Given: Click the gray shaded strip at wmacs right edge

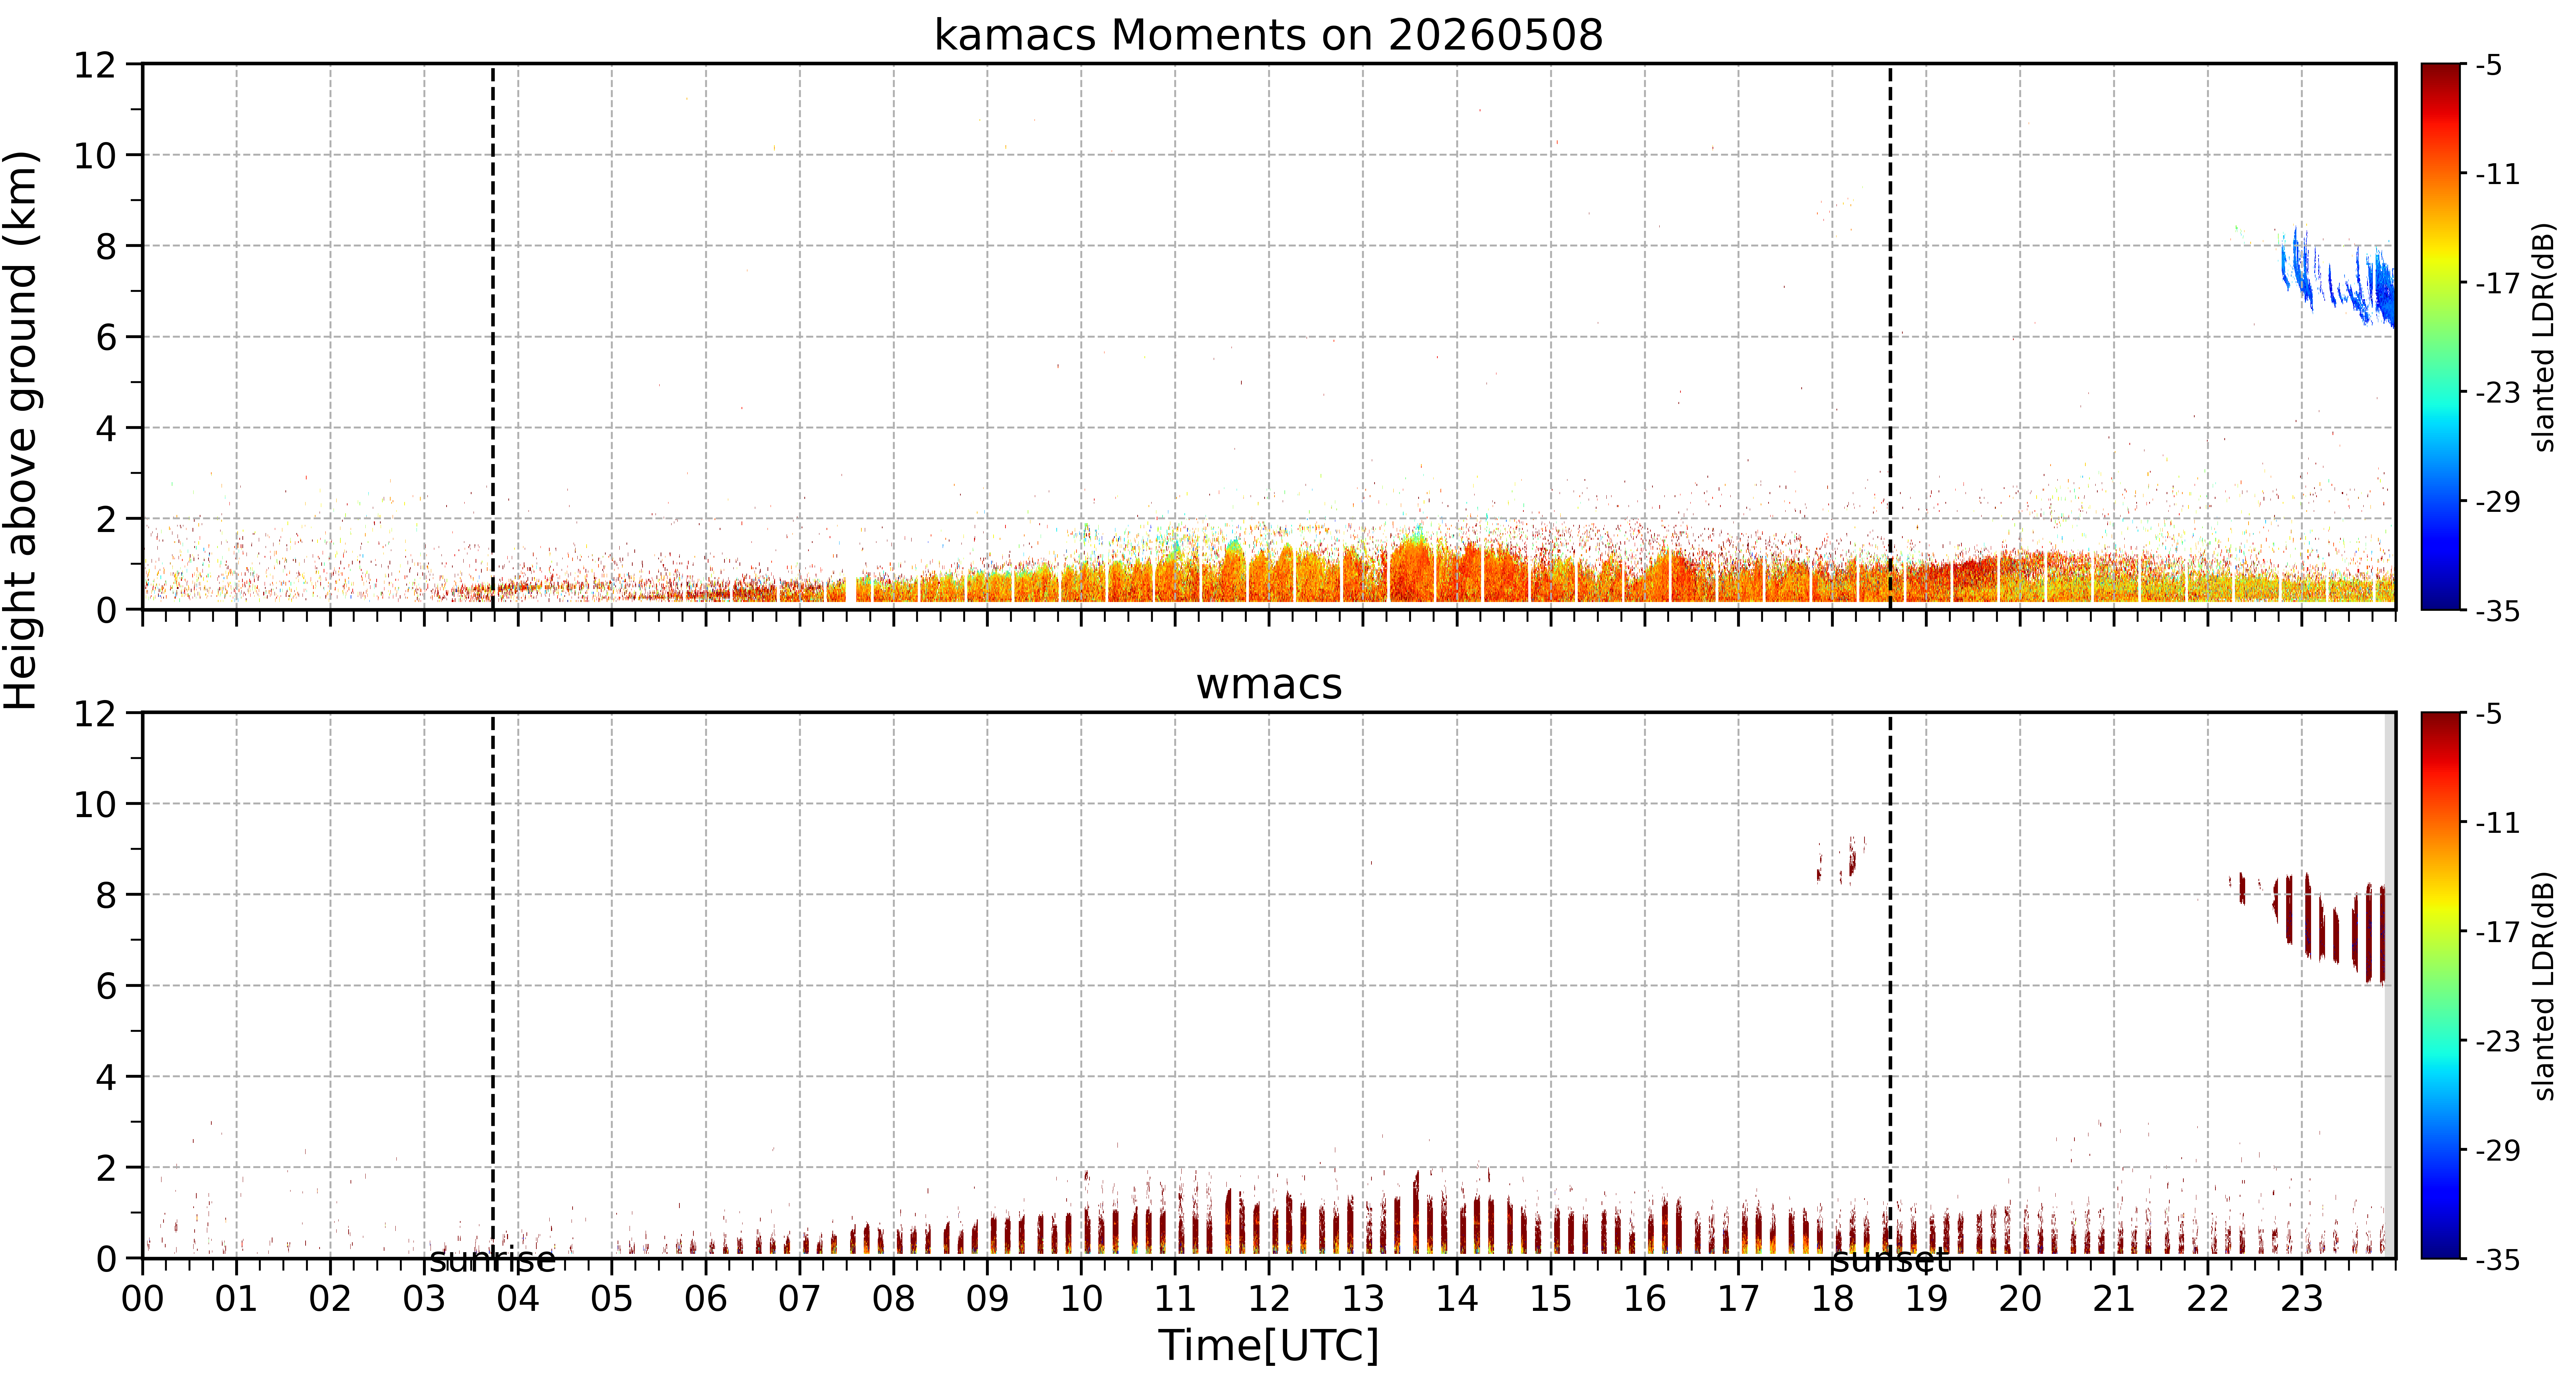Looking at the screenshot, I should pos(2390,985).
